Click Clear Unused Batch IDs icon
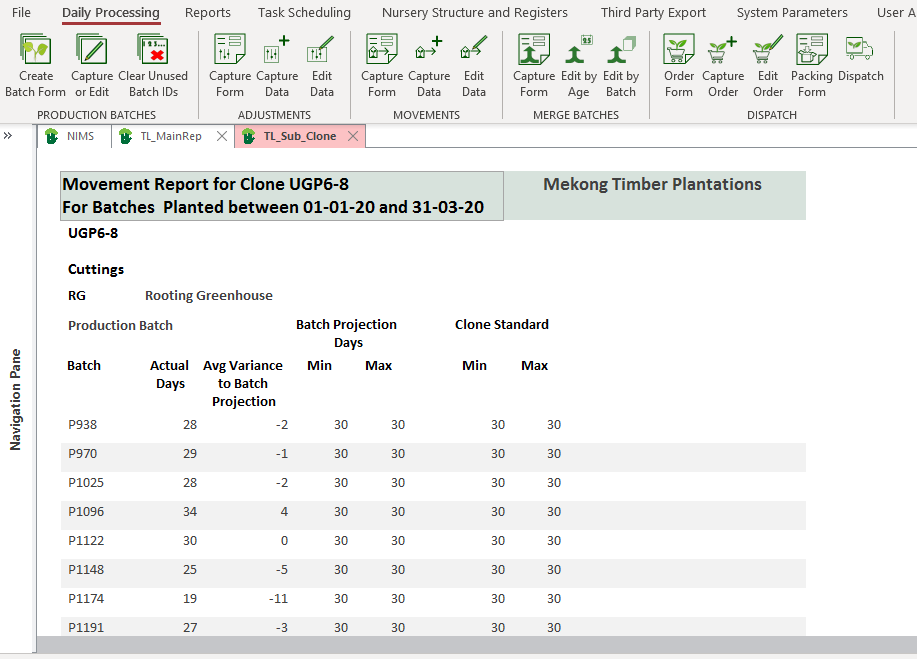This screenshot has width=917, height=659. pos(152,66)
